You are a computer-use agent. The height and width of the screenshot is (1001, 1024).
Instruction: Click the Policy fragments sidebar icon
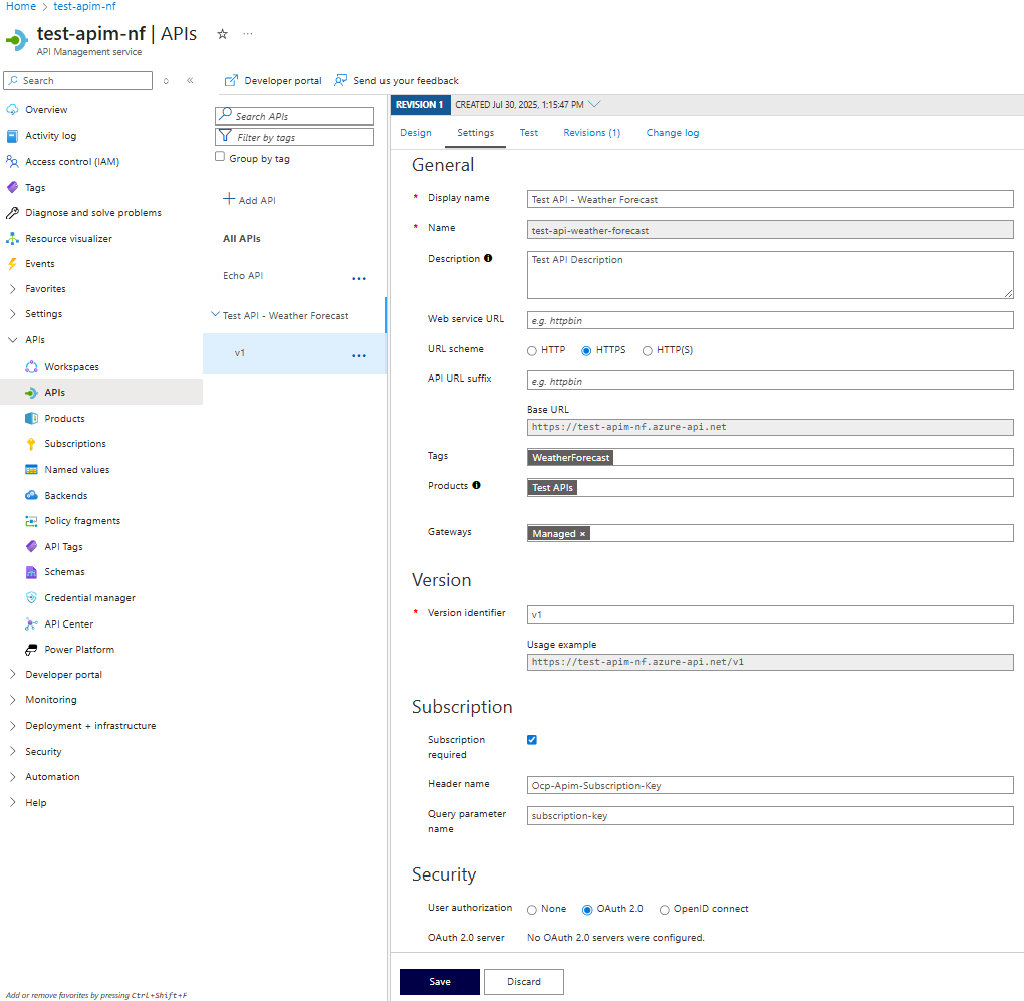[31, 521]
